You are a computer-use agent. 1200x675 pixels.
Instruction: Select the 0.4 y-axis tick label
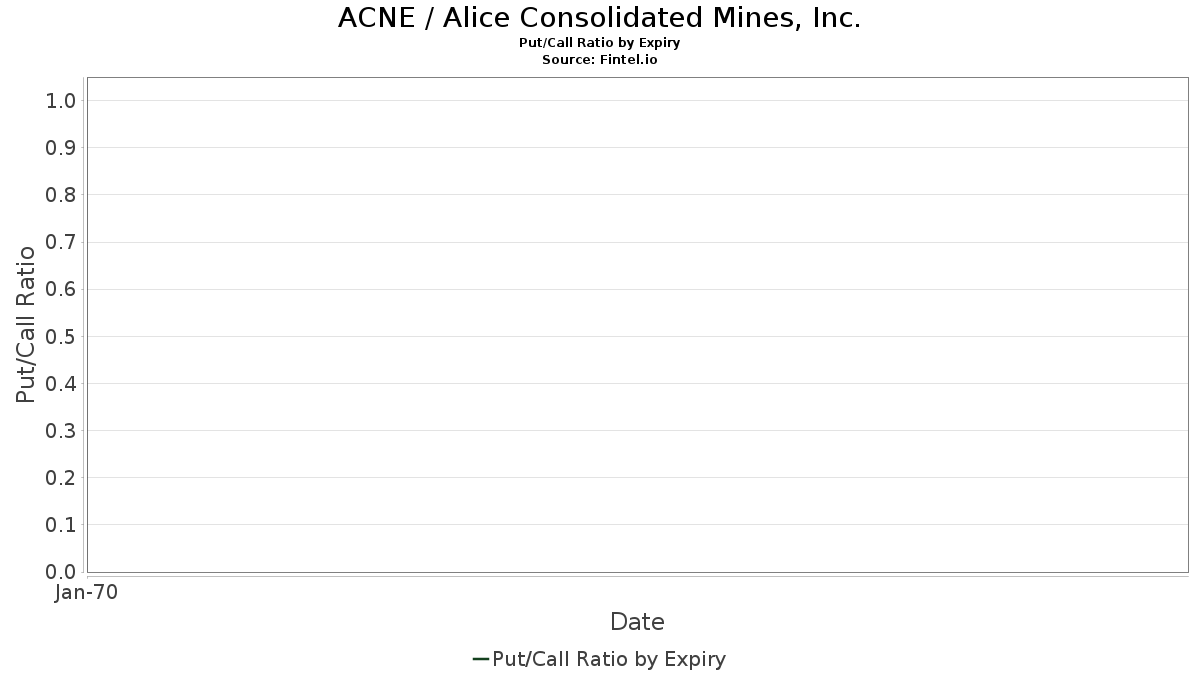[x=61, y=384]
